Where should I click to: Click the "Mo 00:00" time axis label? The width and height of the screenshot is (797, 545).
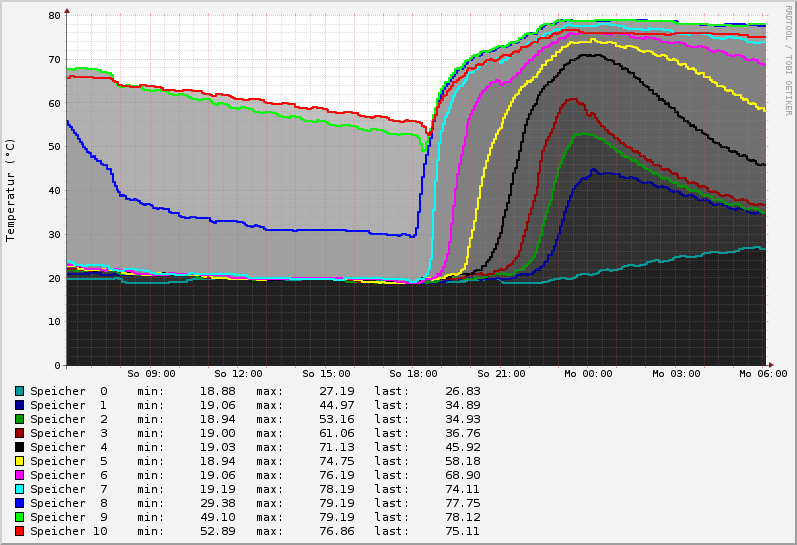coord(588,374)
